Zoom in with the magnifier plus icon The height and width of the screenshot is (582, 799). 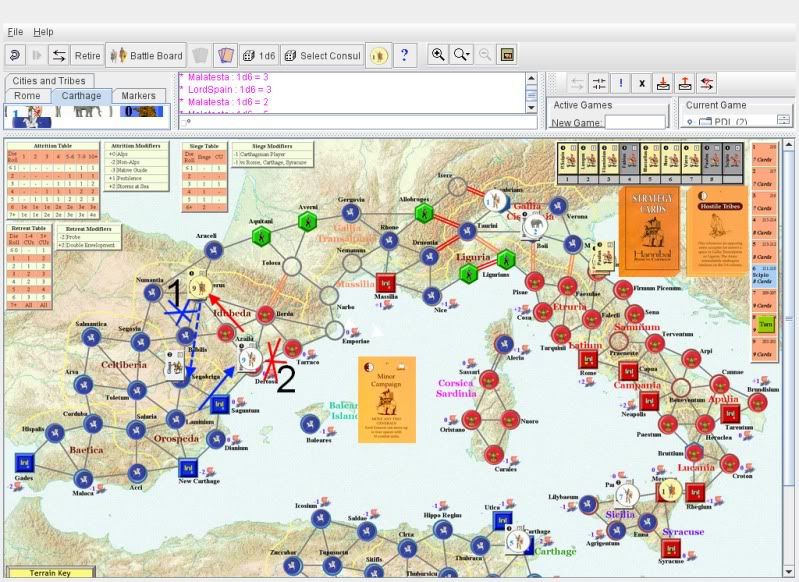(x=438, y=55)
